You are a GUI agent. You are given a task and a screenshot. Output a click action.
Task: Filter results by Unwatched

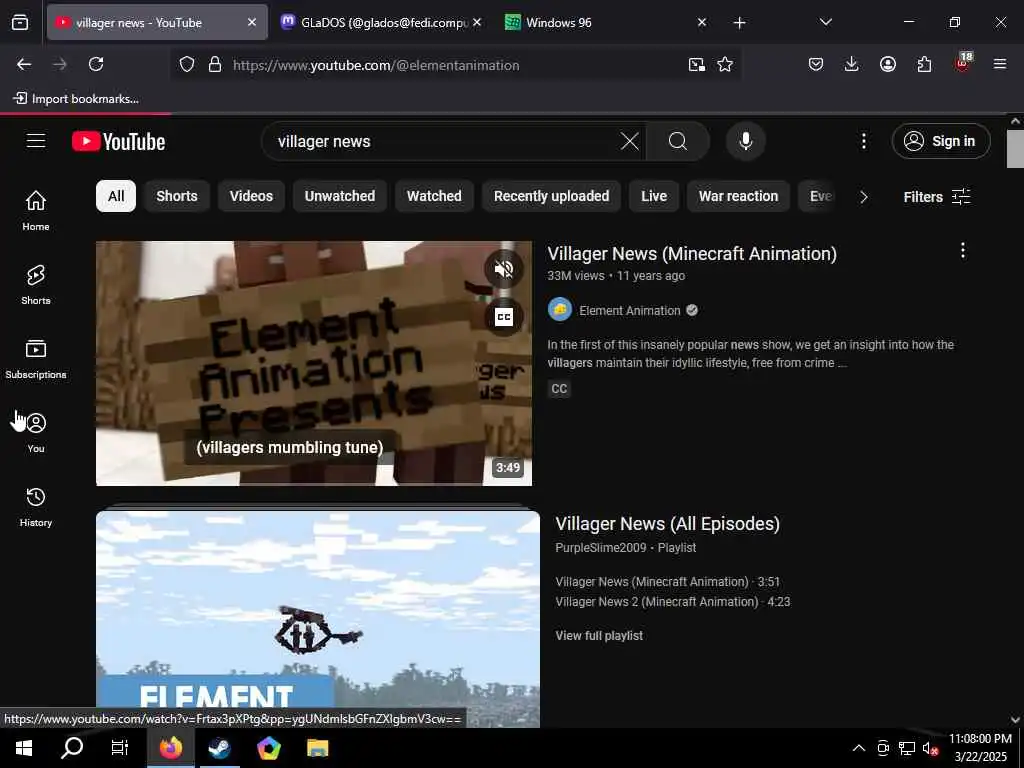(x=340, y=196)
